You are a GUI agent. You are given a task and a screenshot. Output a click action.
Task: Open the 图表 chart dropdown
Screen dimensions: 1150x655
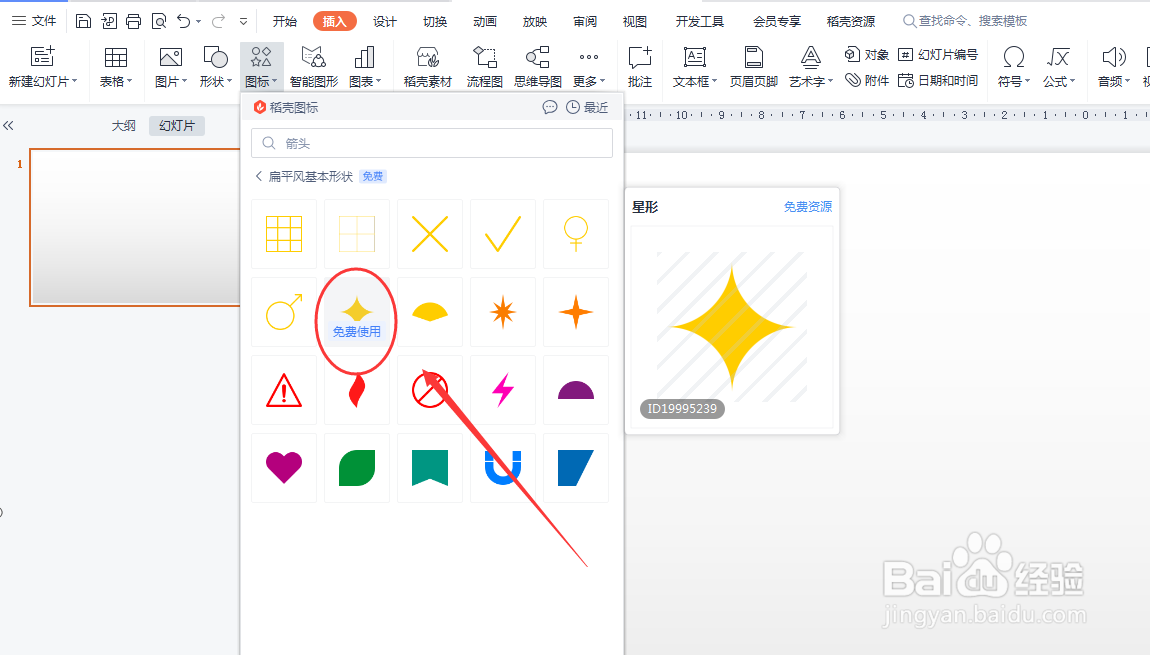[x=365, y=66]
